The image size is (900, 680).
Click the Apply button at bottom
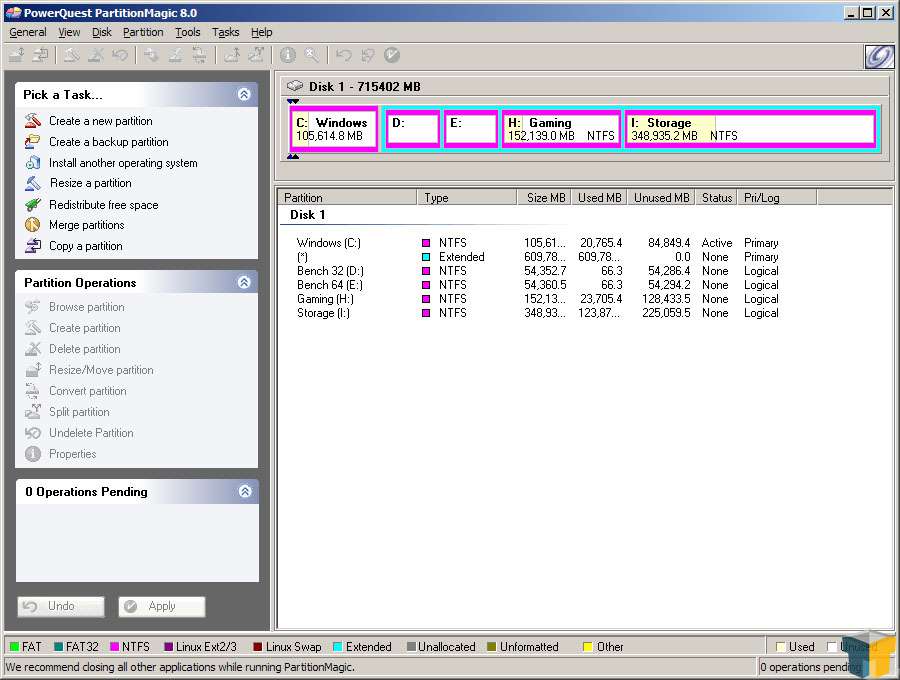pyautogui.click(x=161, y=606)
